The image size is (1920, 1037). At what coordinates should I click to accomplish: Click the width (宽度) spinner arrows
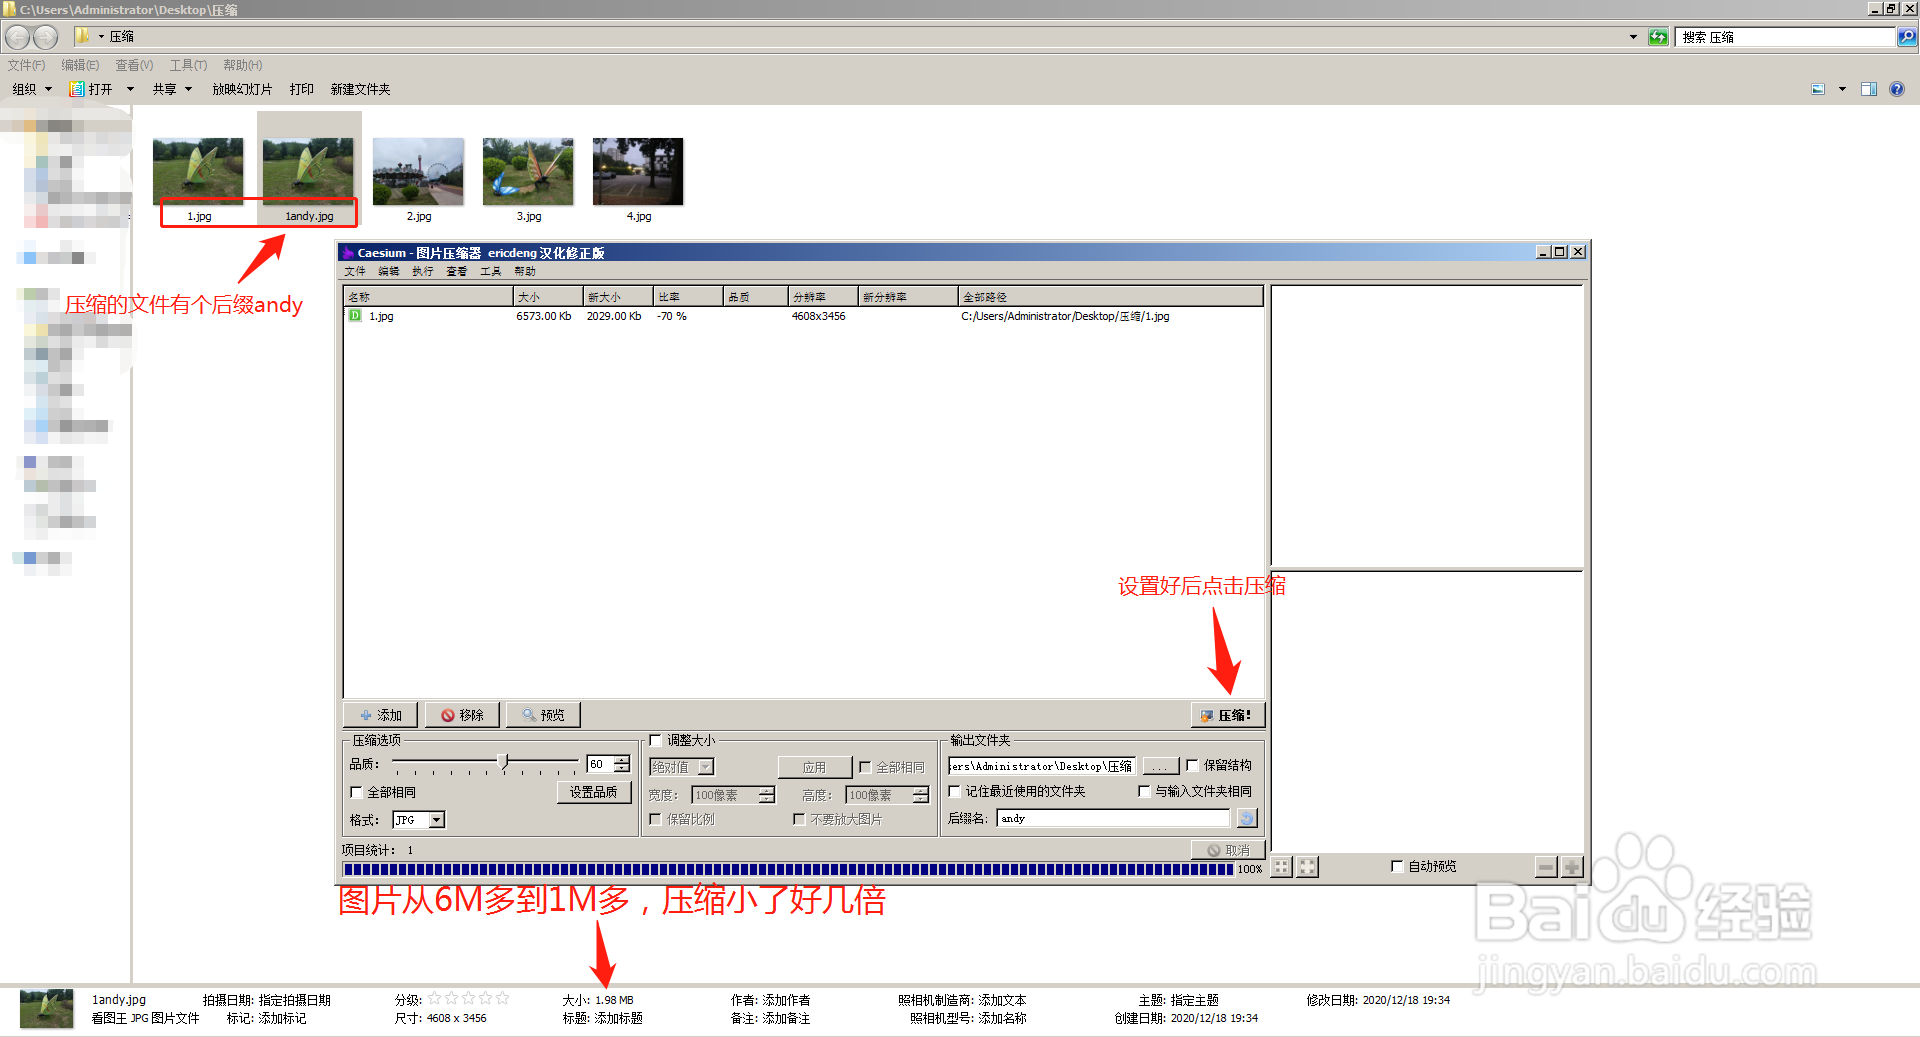pyautogui.click(x=767, y=795)
